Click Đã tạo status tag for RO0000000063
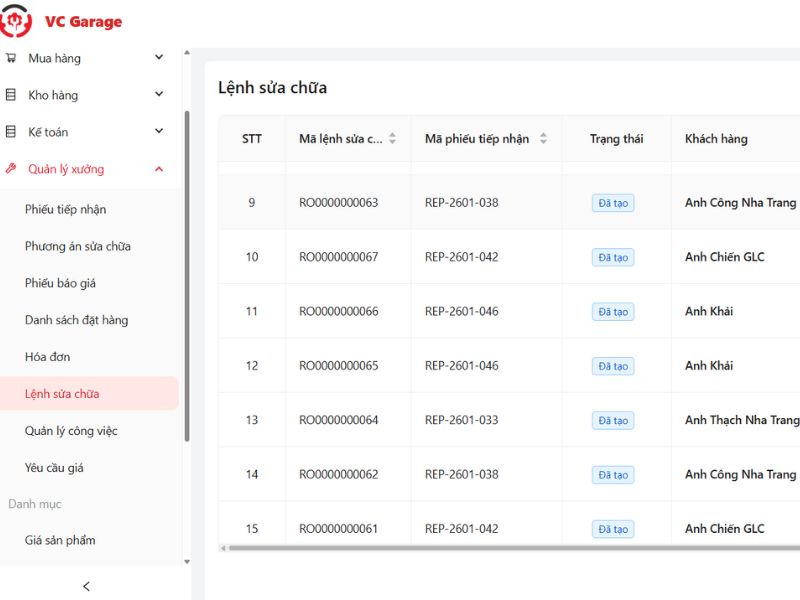Screen dimensions: 800x600 (612, 203)
